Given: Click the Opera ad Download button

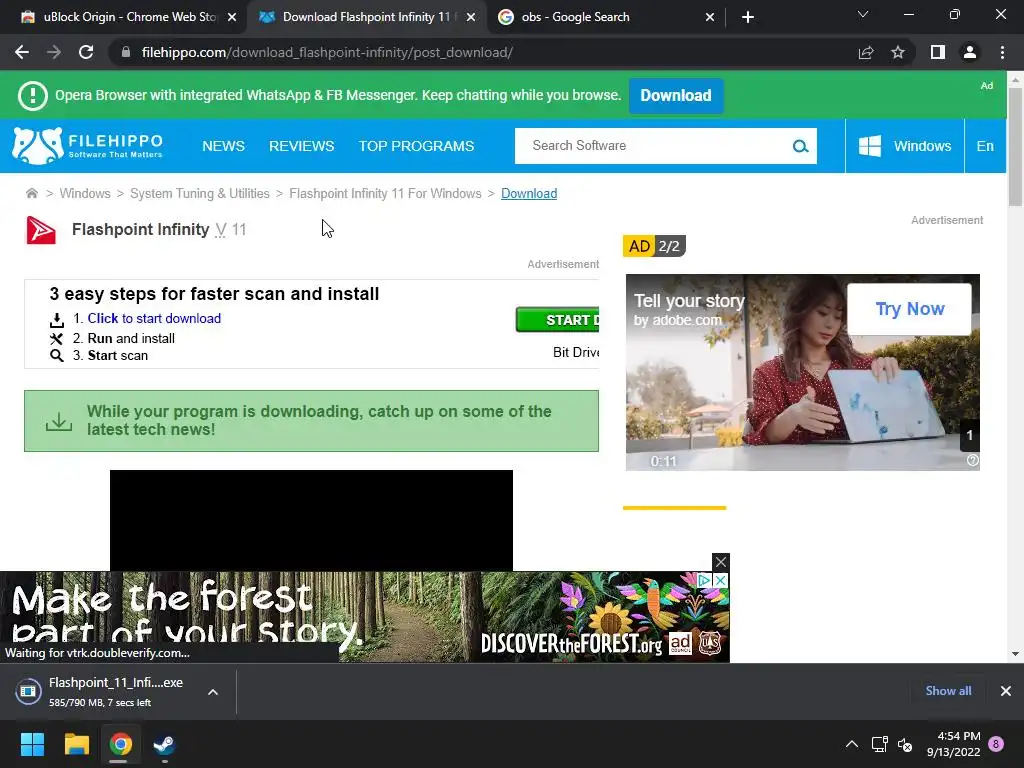Looking at the screenshot, I should [x=676, y=95].
